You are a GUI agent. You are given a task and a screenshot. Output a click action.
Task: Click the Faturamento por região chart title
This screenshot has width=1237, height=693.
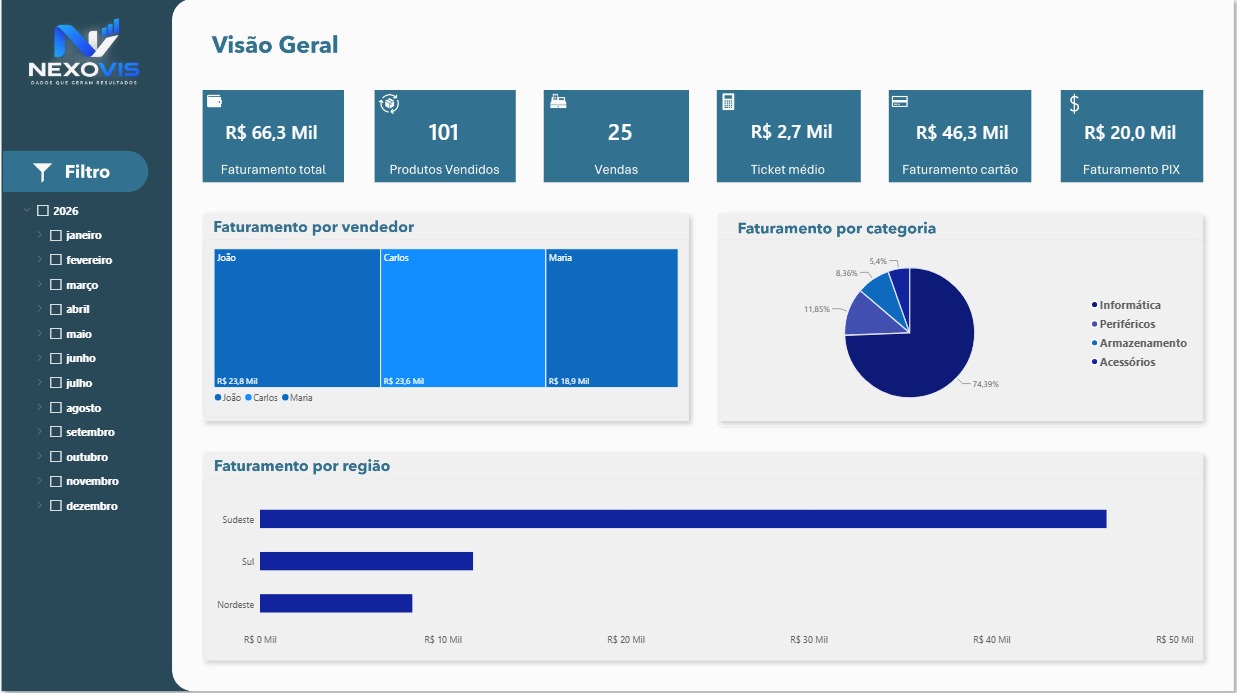click(x=302, y=466)
